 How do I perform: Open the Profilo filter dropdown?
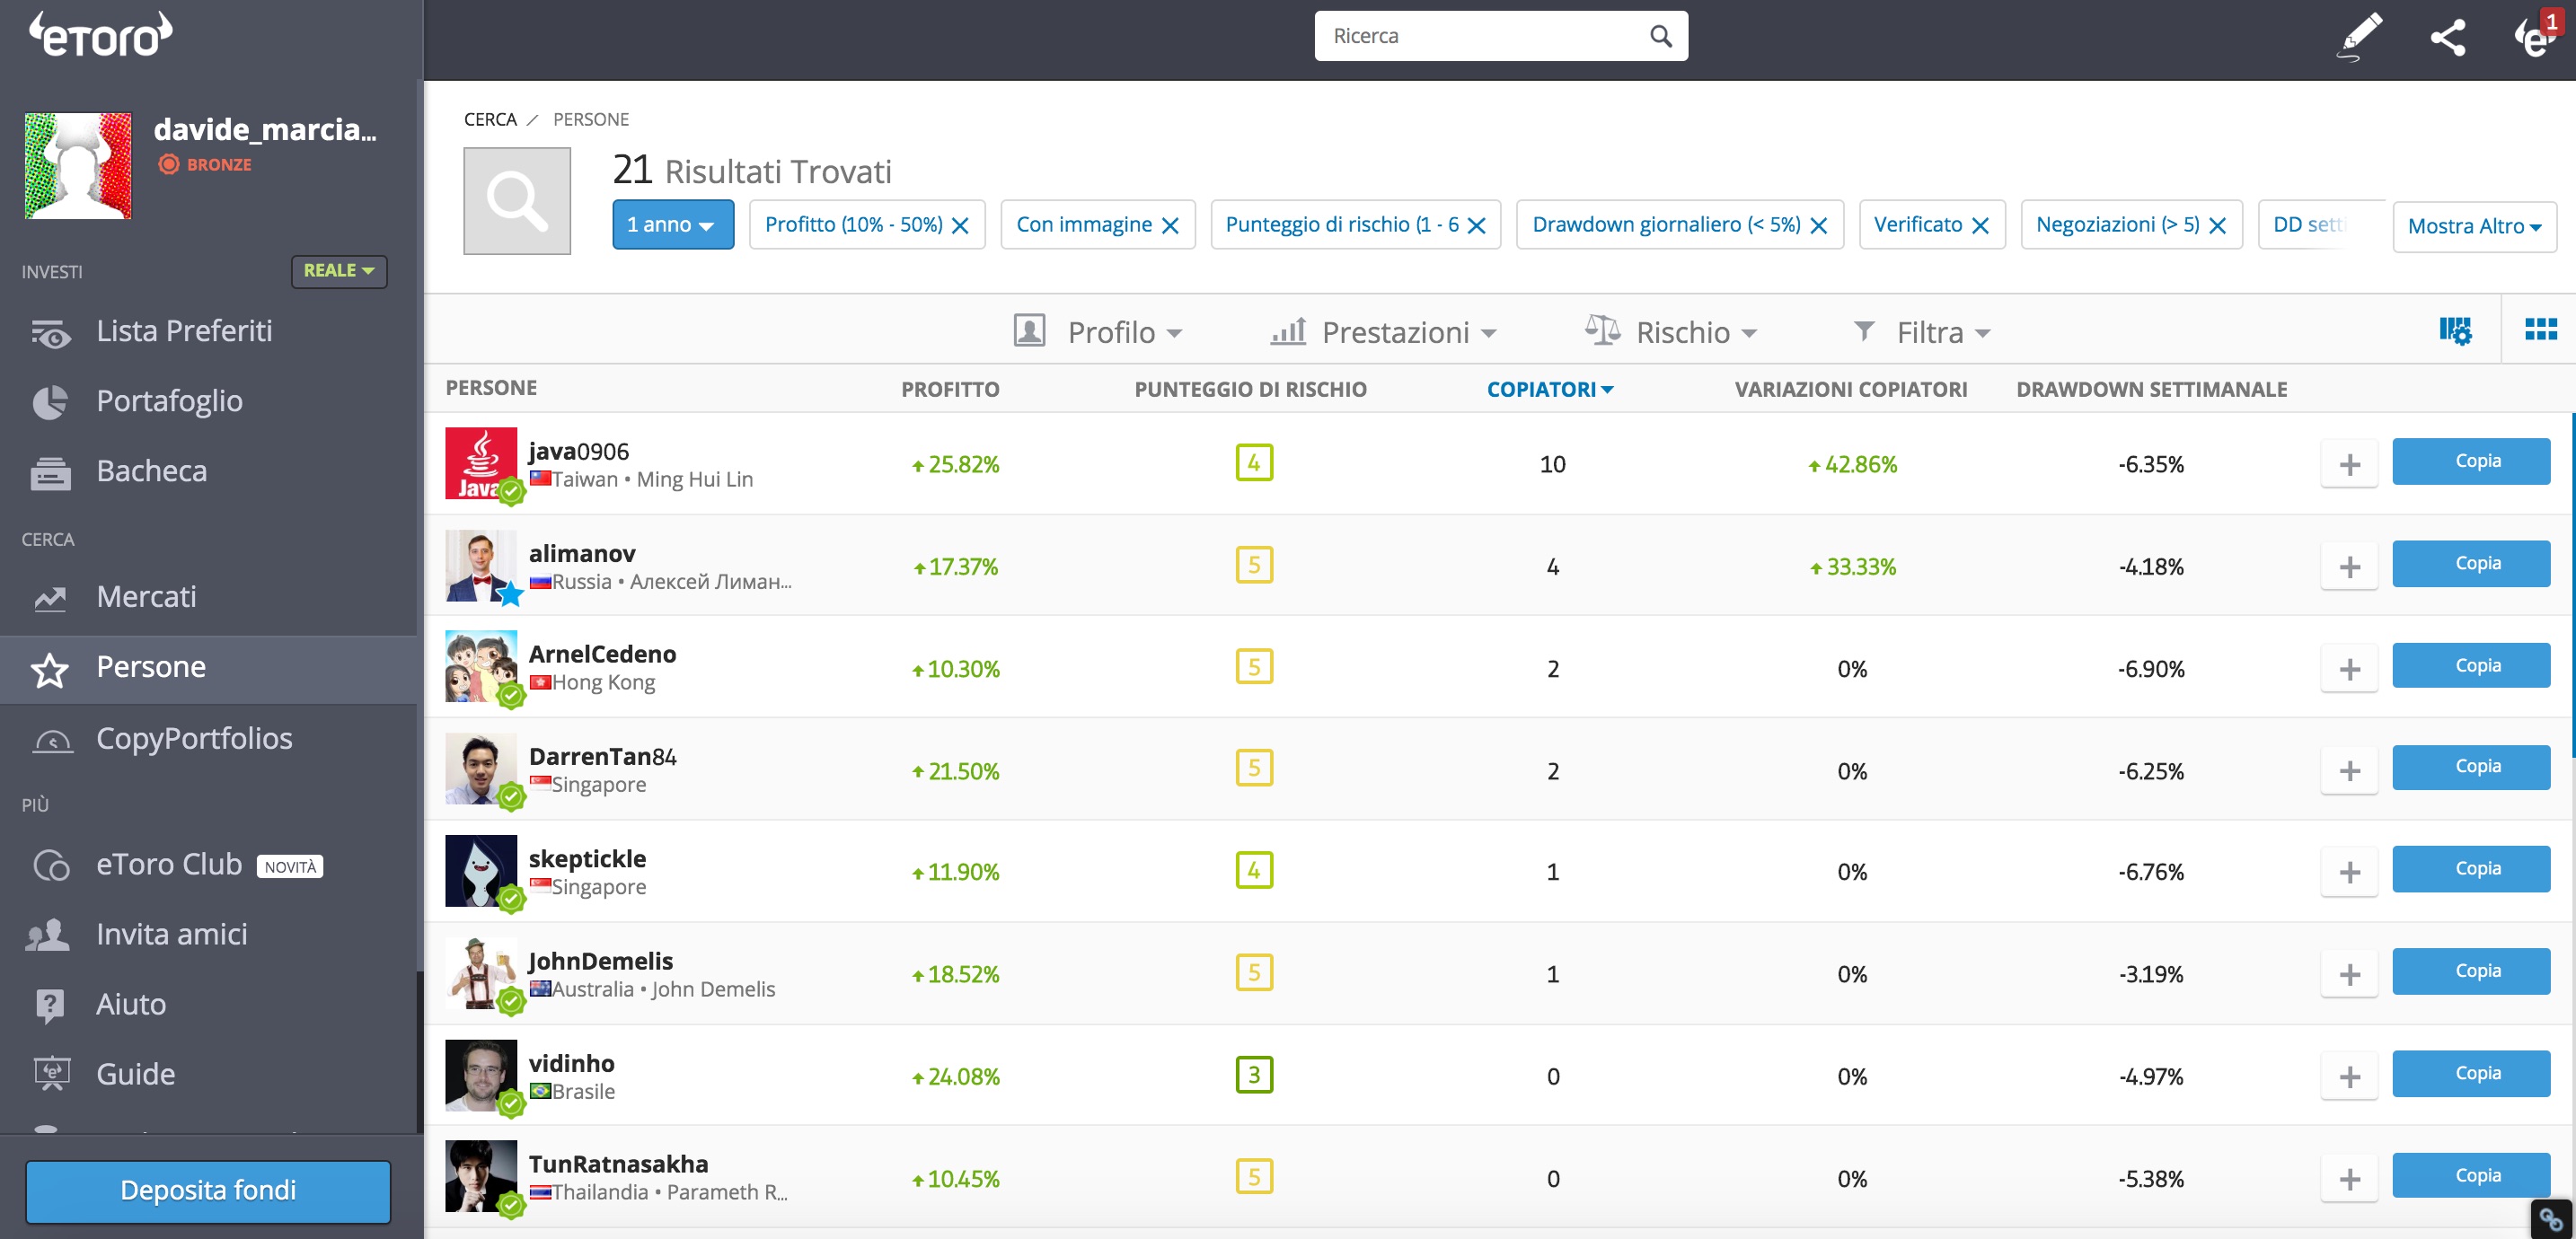click(1098, 331)
